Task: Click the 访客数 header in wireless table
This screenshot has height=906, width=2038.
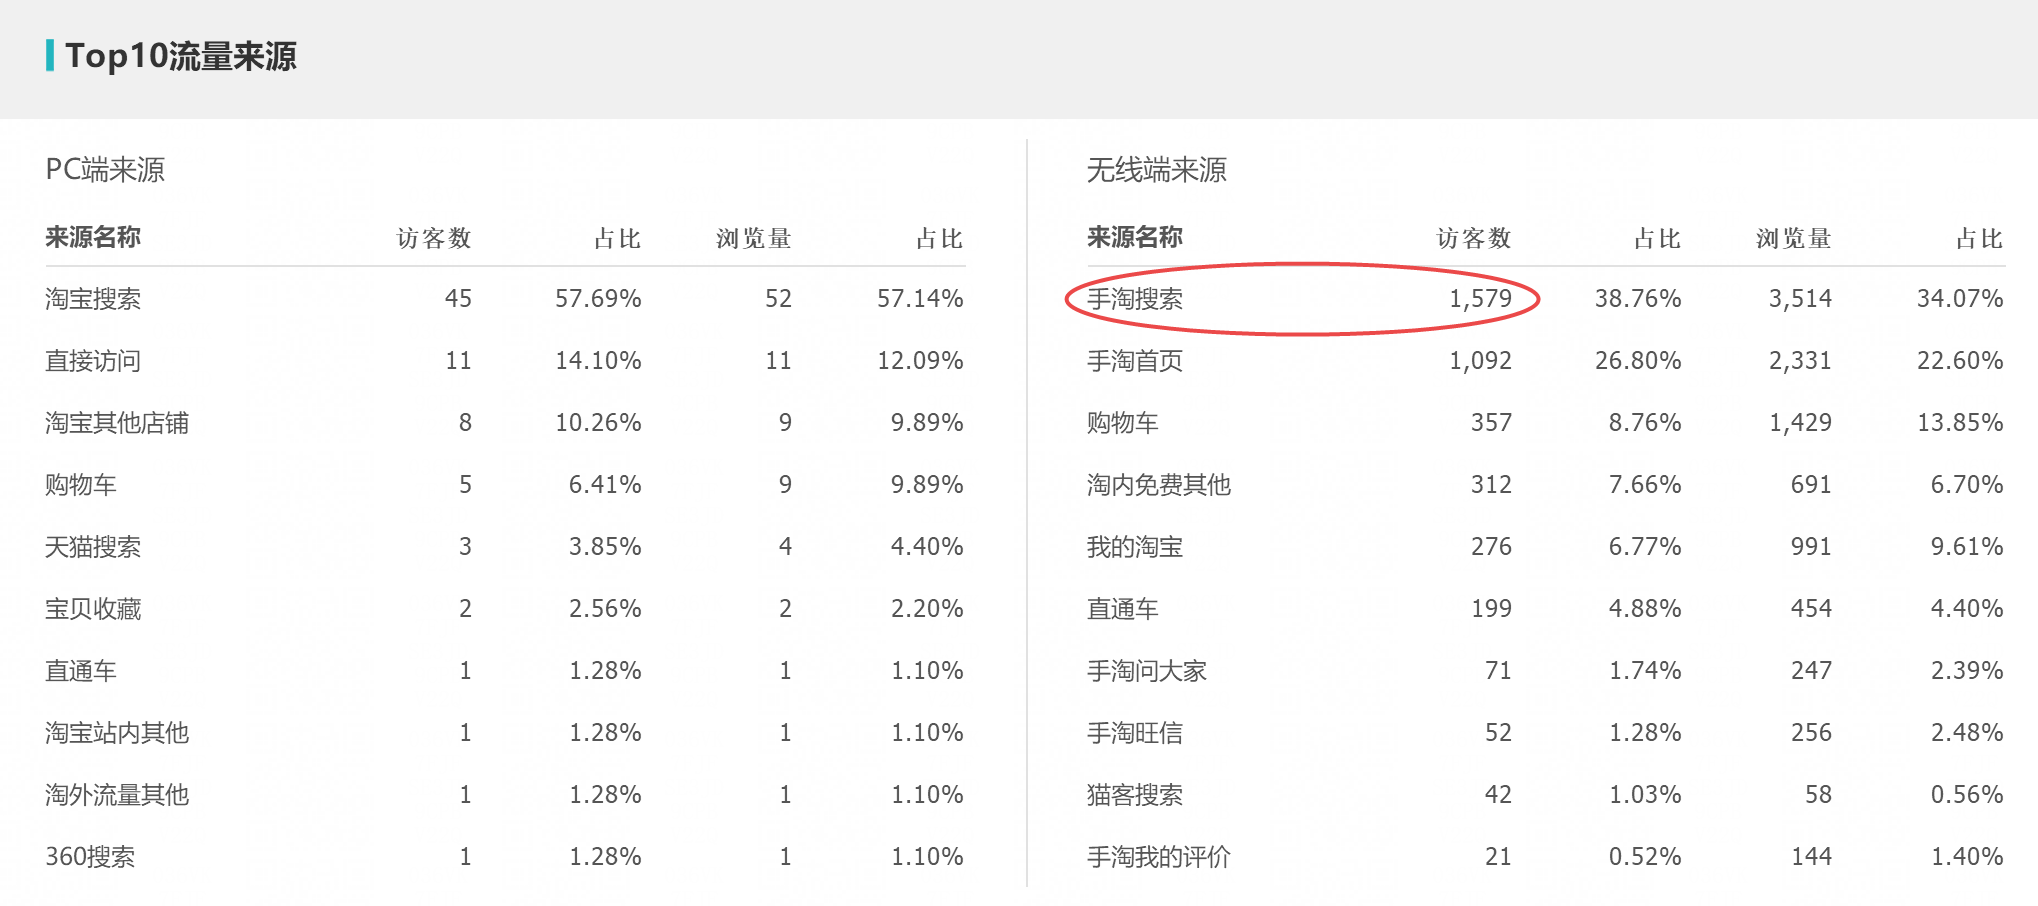Action: [1474, 238]
